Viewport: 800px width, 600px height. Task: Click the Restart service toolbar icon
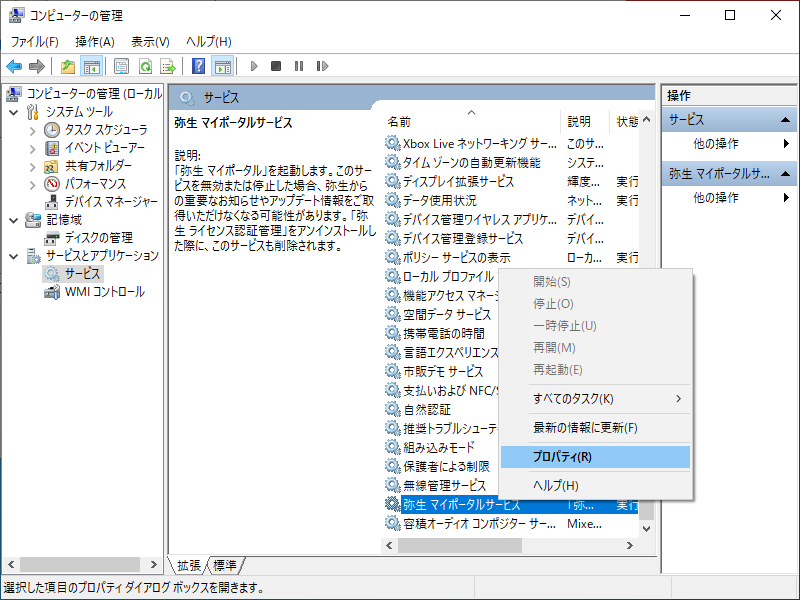click(x=322, y=66)
